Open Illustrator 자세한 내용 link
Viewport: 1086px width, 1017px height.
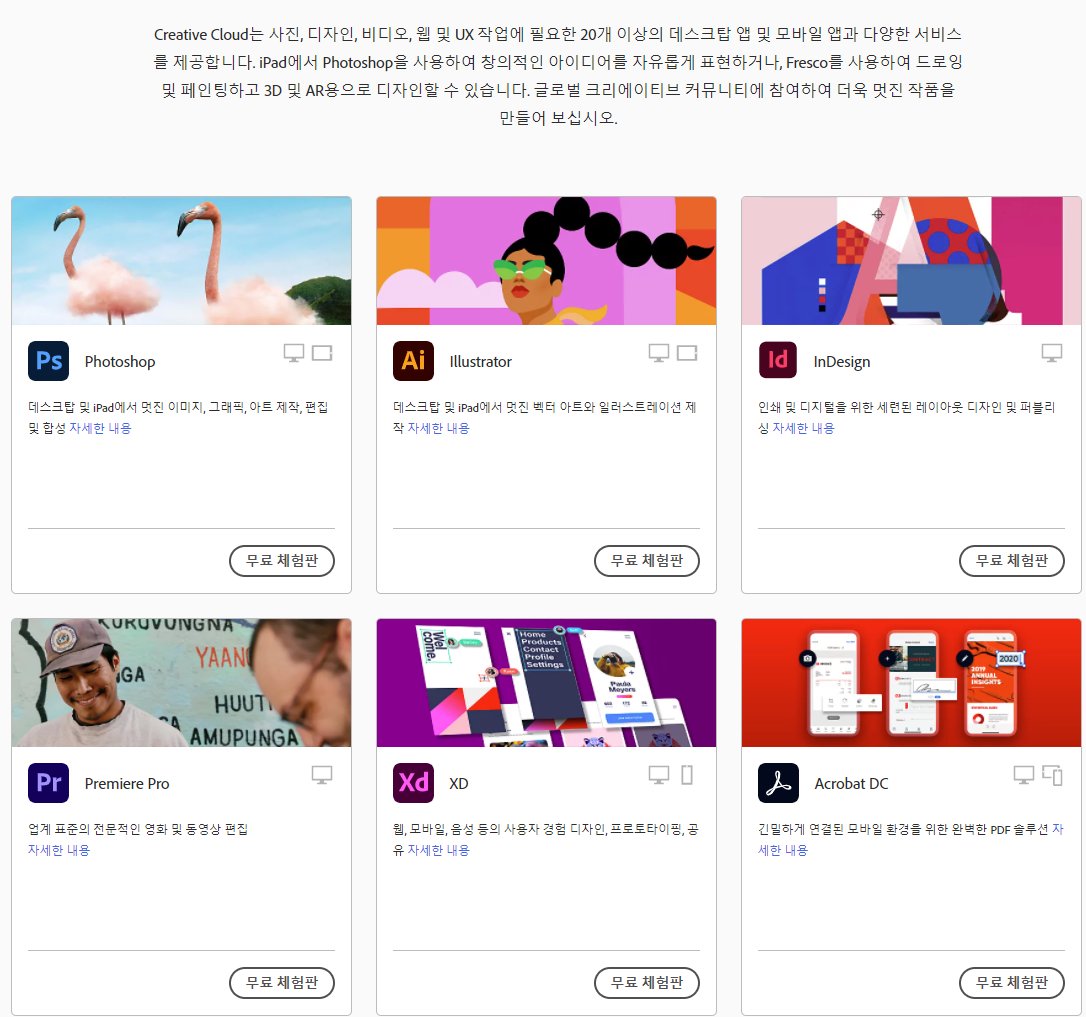[x=438, y=428]
